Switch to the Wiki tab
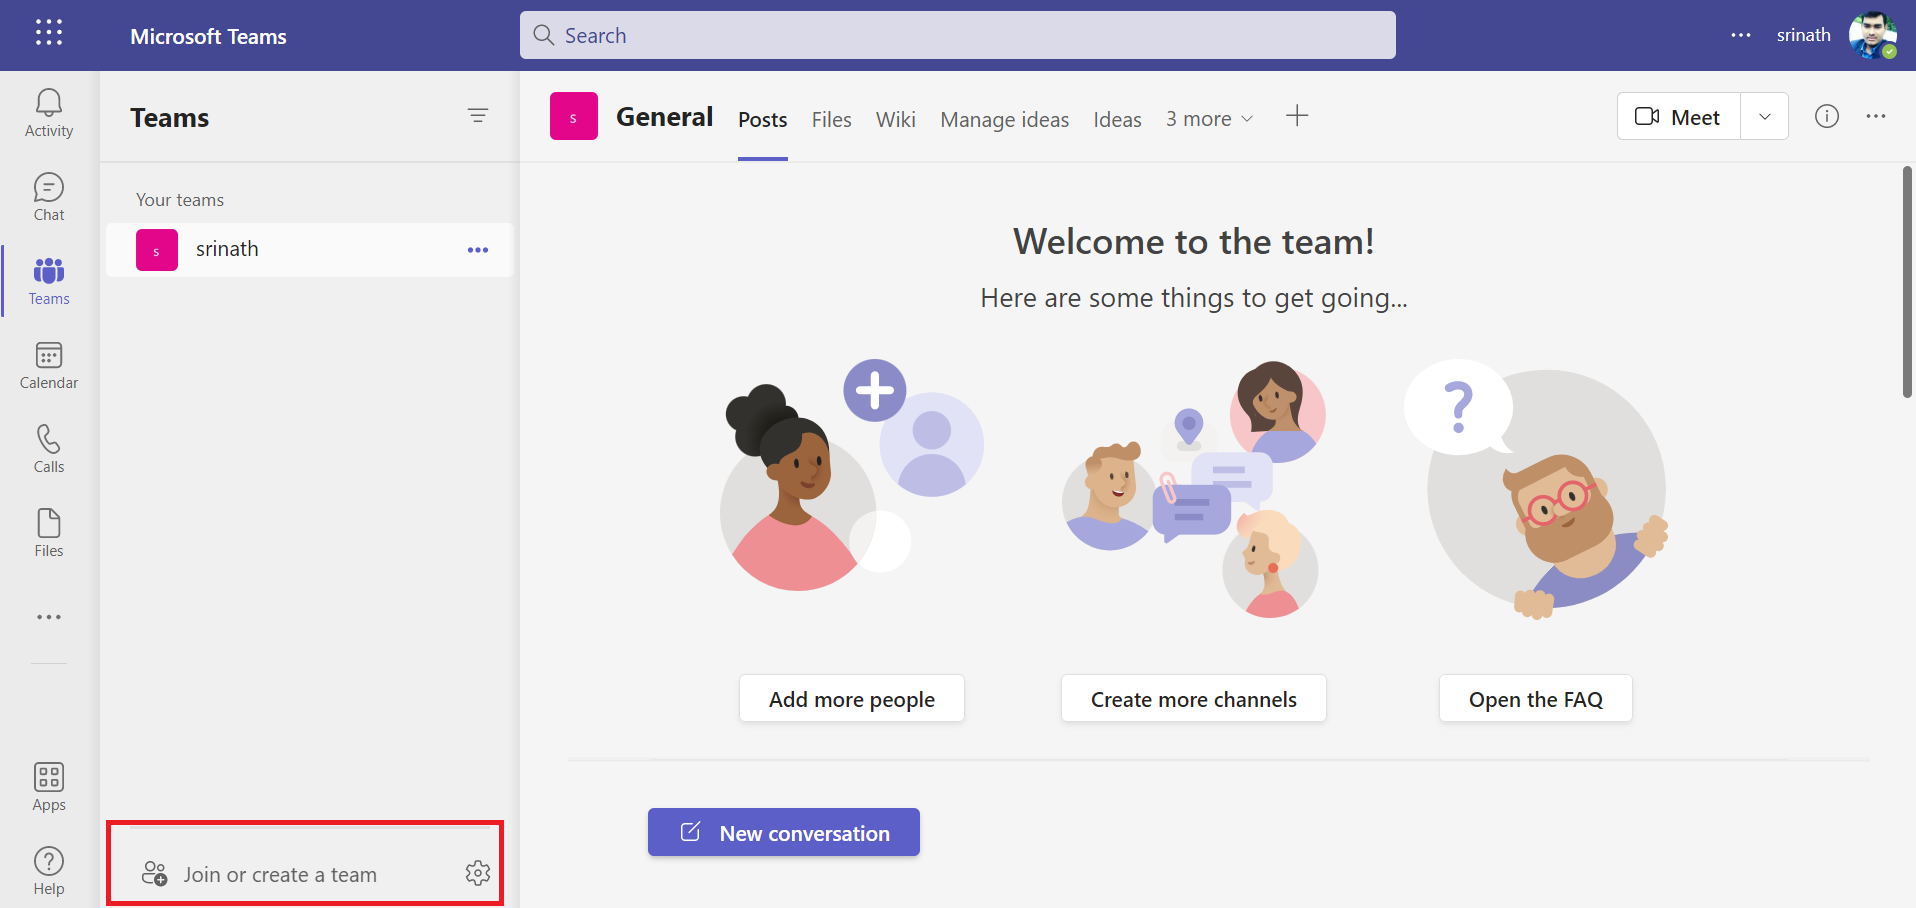 tap(895, 120)
